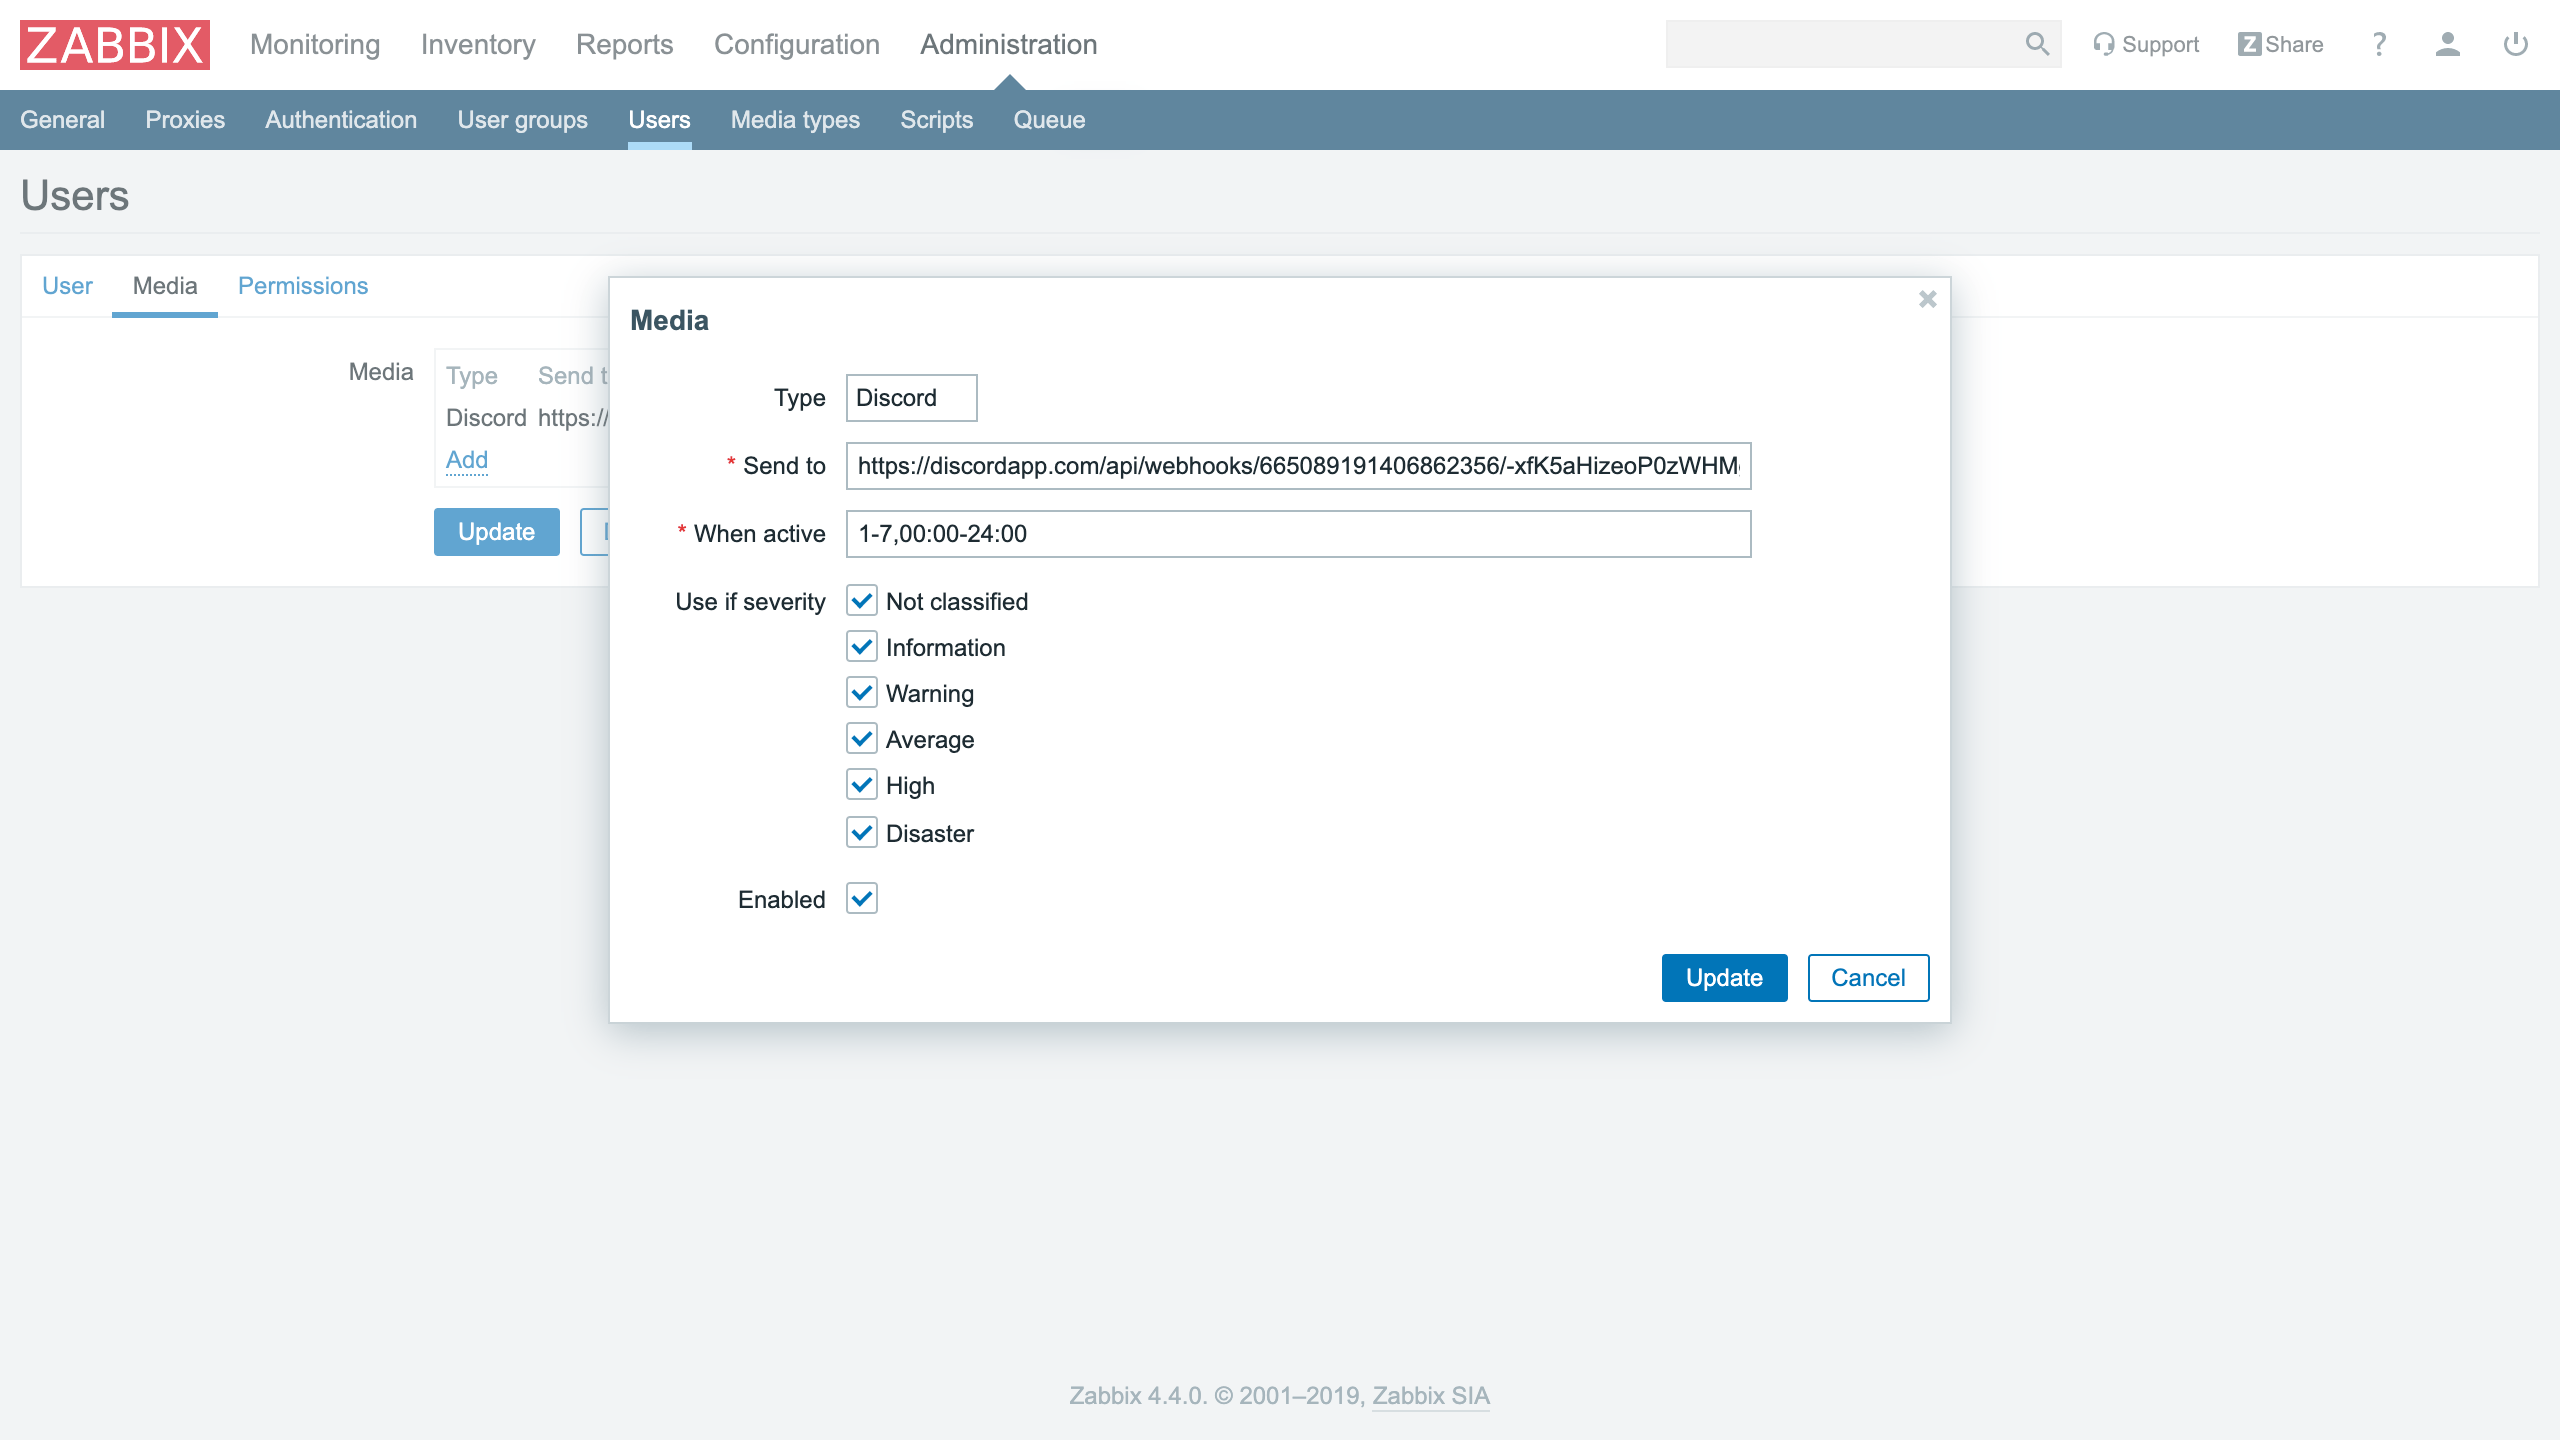Open the Zabbix SIA footer link
Viewport: 2560px width, 1440px height.
click(x=1431, y=1396)
